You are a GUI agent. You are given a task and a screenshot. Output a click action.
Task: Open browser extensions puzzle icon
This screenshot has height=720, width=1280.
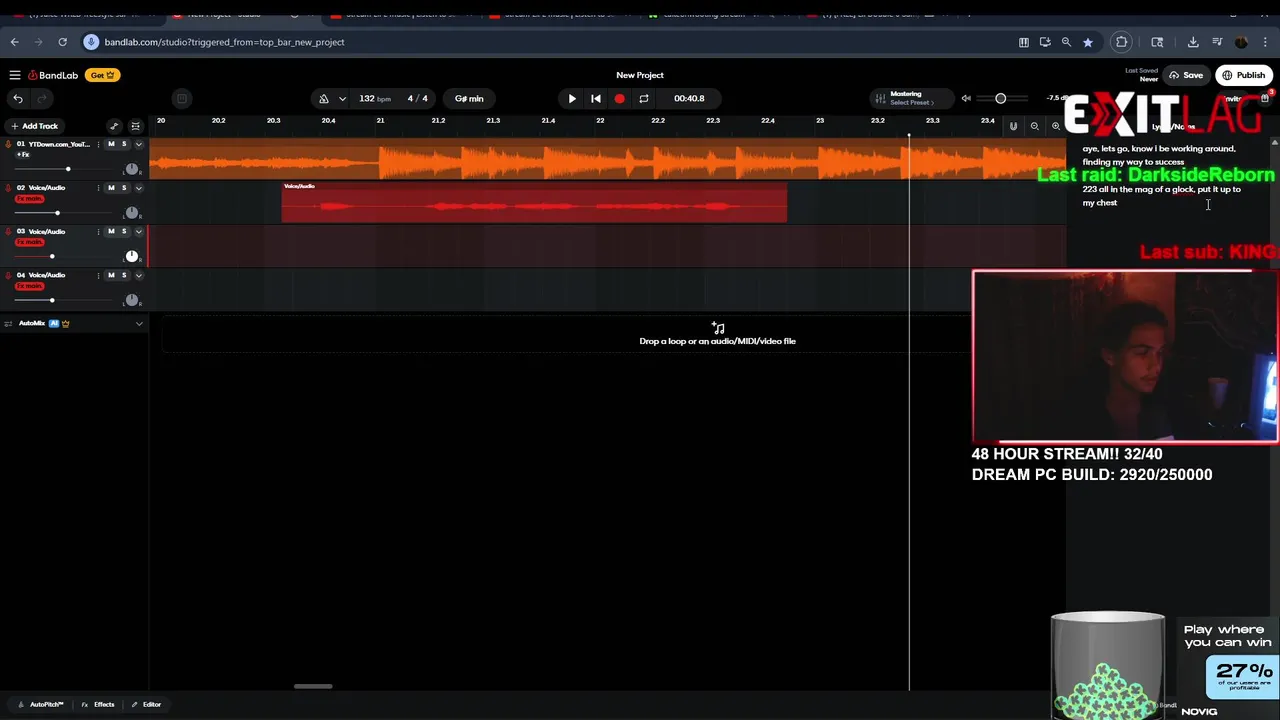tap(1122, 42)
